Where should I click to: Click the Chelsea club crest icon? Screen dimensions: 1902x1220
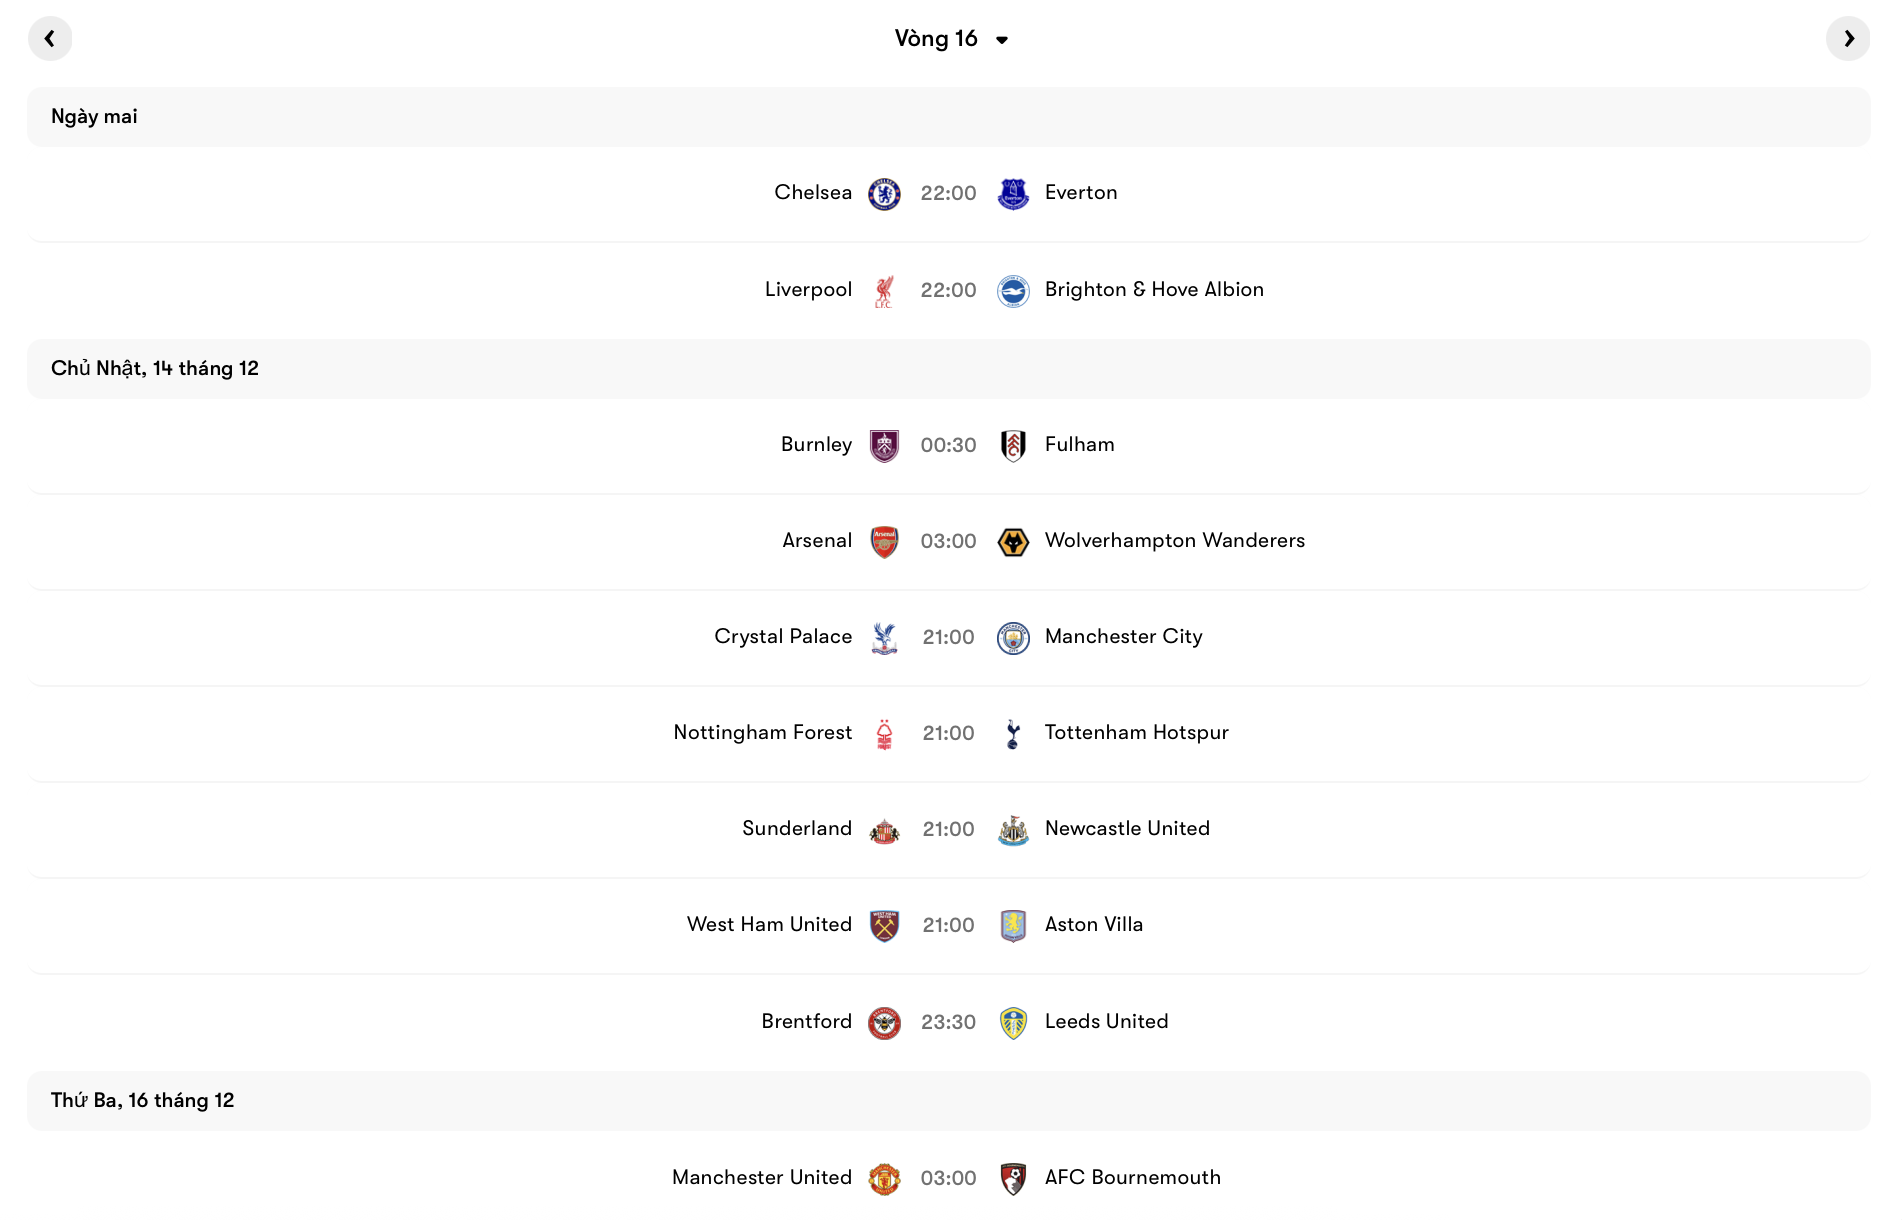coord(884,193)
